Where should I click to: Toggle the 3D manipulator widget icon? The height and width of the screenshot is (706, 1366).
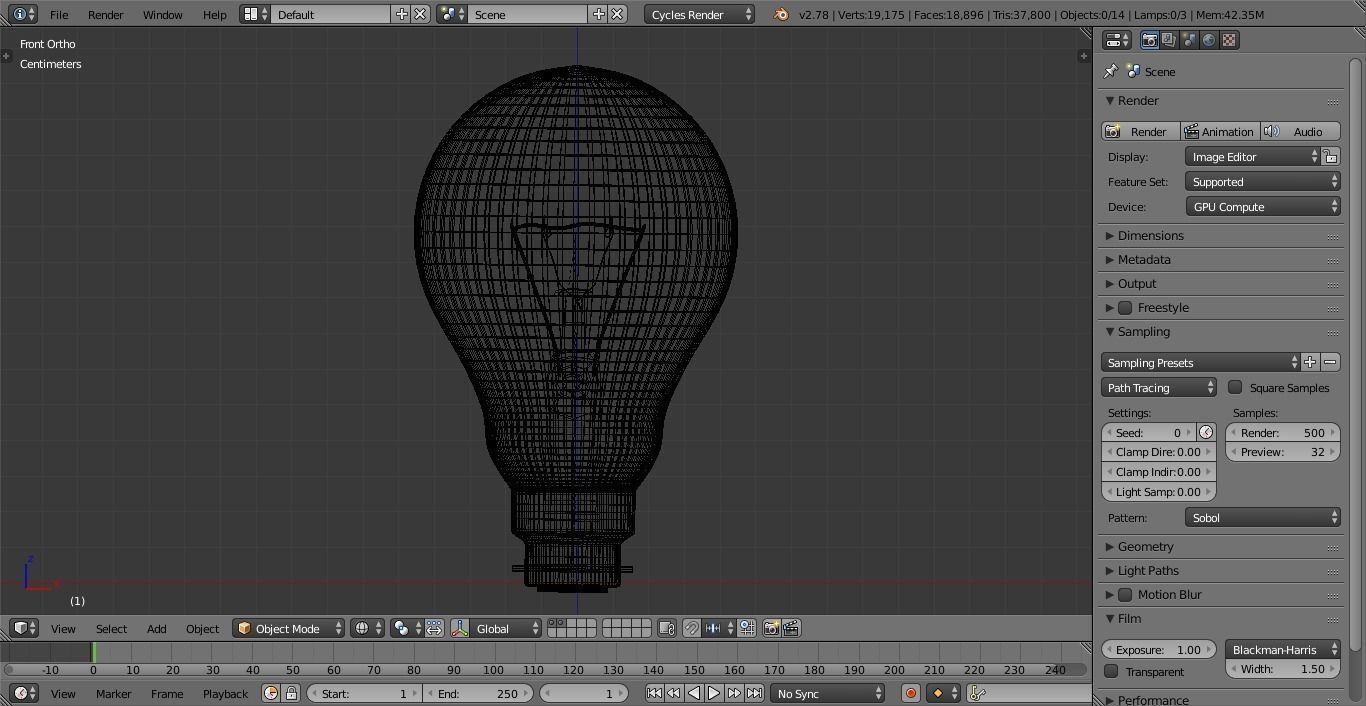click(x=460, y=628)
